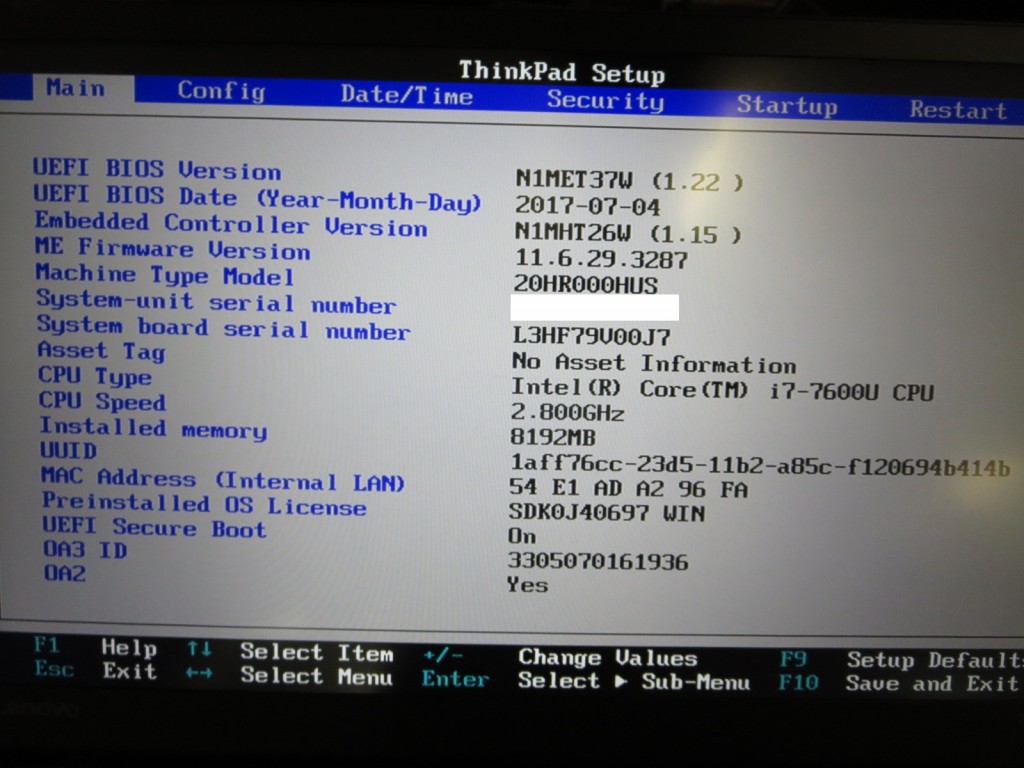
Task: Click the Machine Type Model label
Action: [x=165, y=275]
